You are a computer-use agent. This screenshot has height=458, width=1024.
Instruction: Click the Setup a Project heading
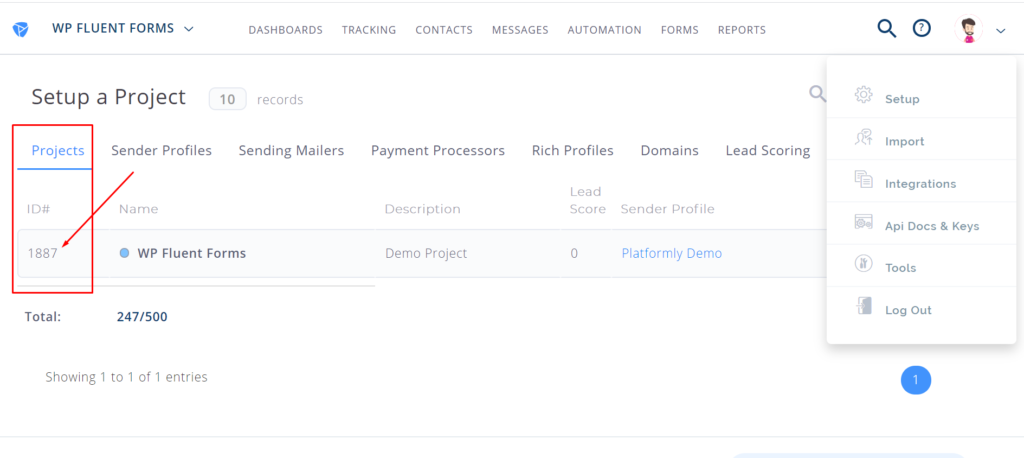coord(108,97)
